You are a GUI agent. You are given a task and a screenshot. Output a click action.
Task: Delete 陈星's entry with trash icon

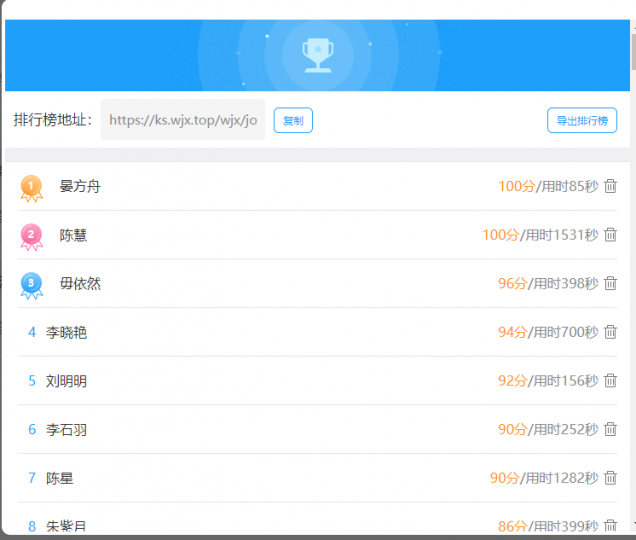[x=610, y=478]
